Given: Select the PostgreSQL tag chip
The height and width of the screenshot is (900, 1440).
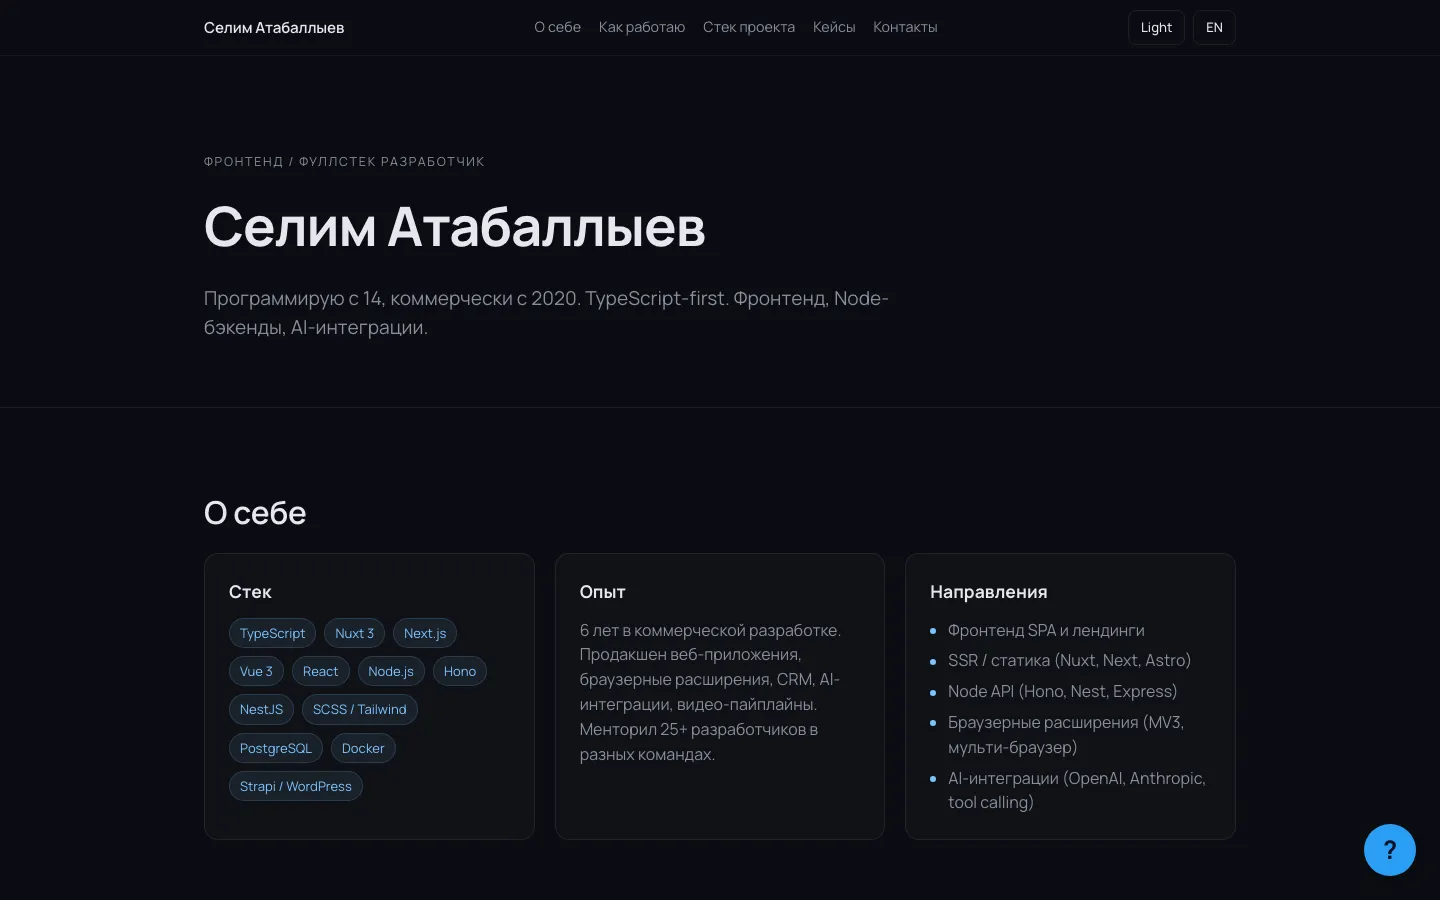Looking at the screenshot, I should coord(276,748).
